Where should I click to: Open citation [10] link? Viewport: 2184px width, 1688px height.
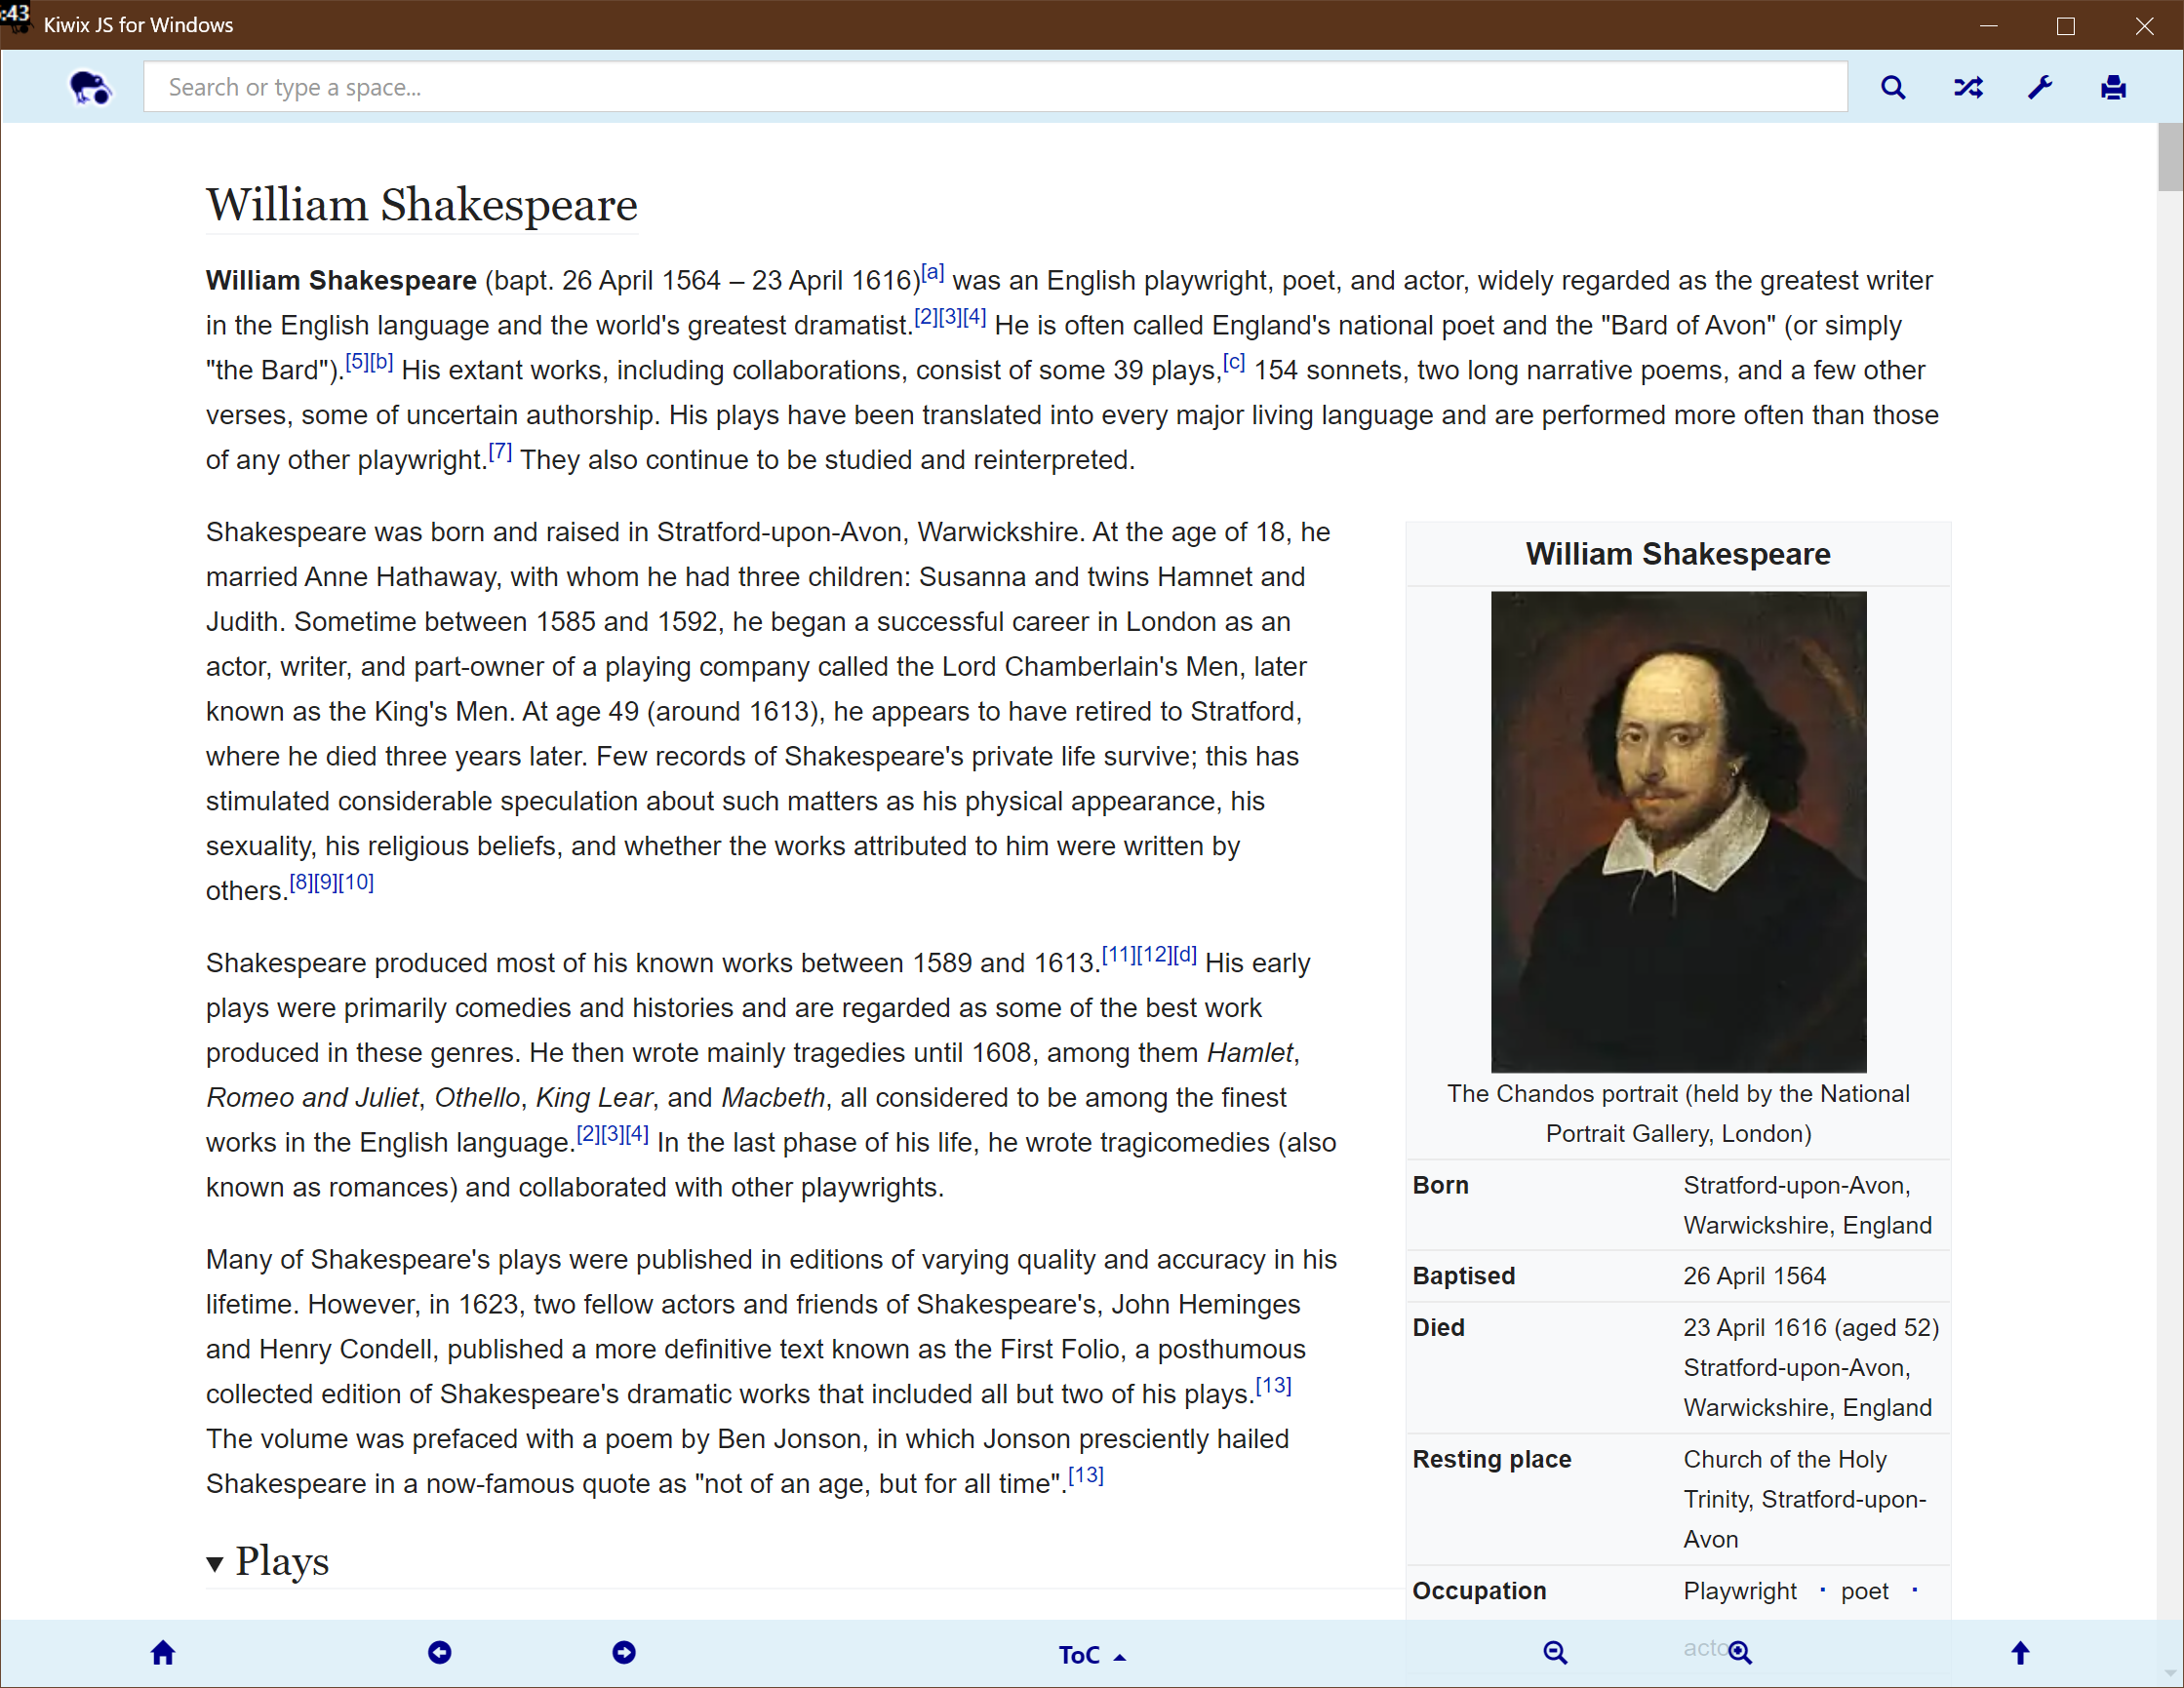(356, 882)
